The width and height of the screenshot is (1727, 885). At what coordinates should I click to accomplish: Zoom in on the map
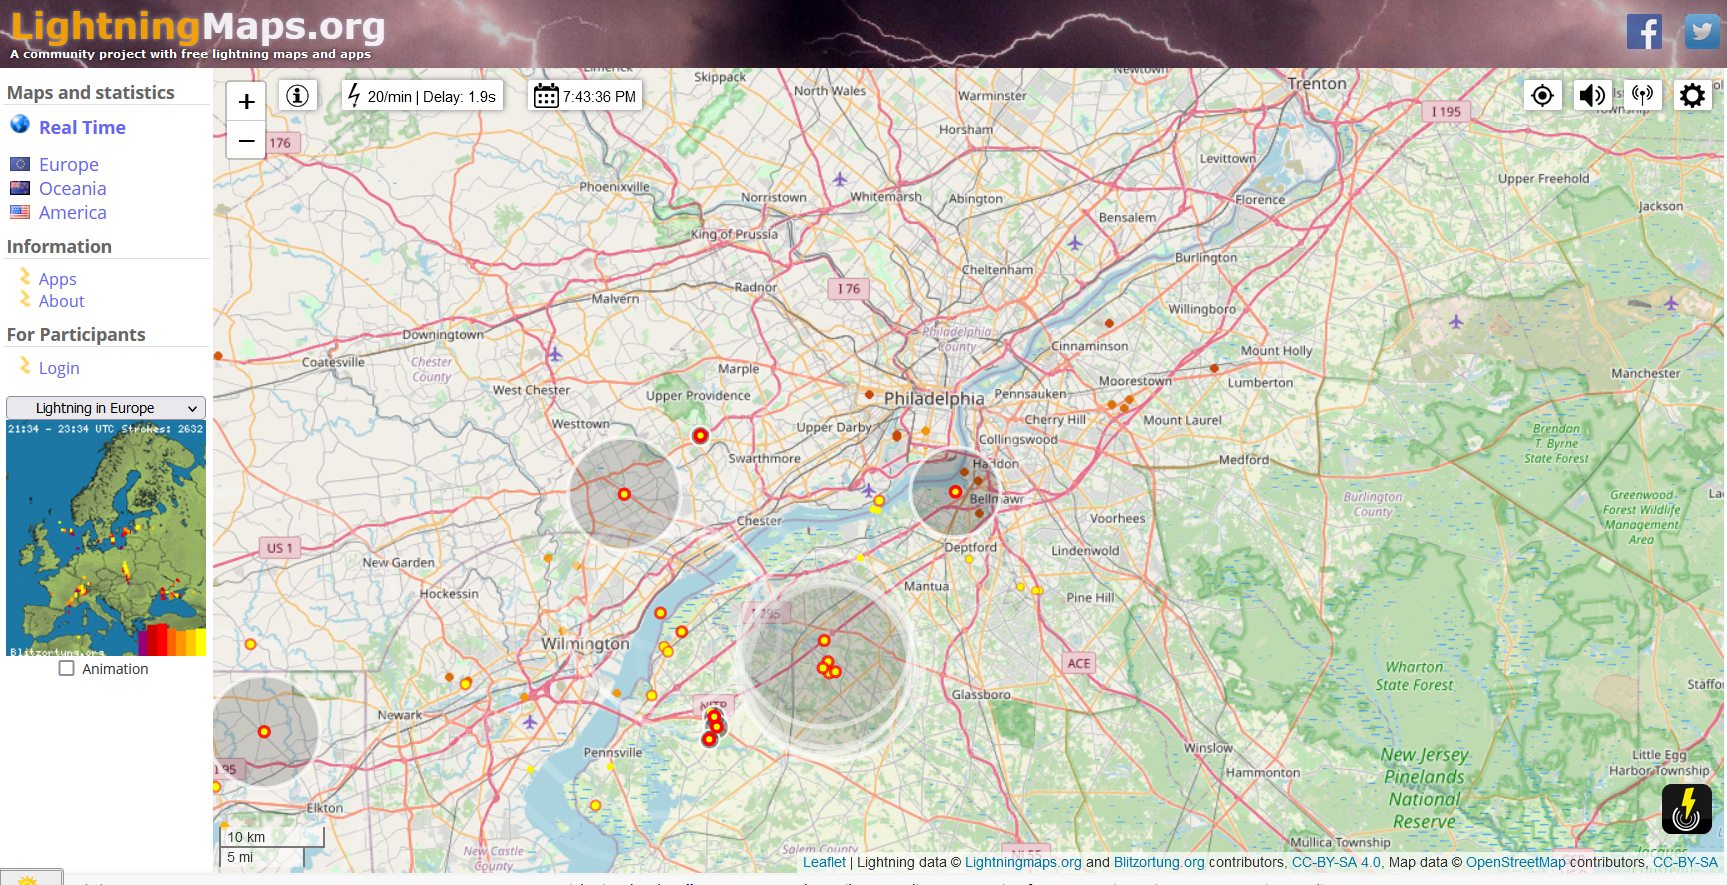tap(246, 101)
